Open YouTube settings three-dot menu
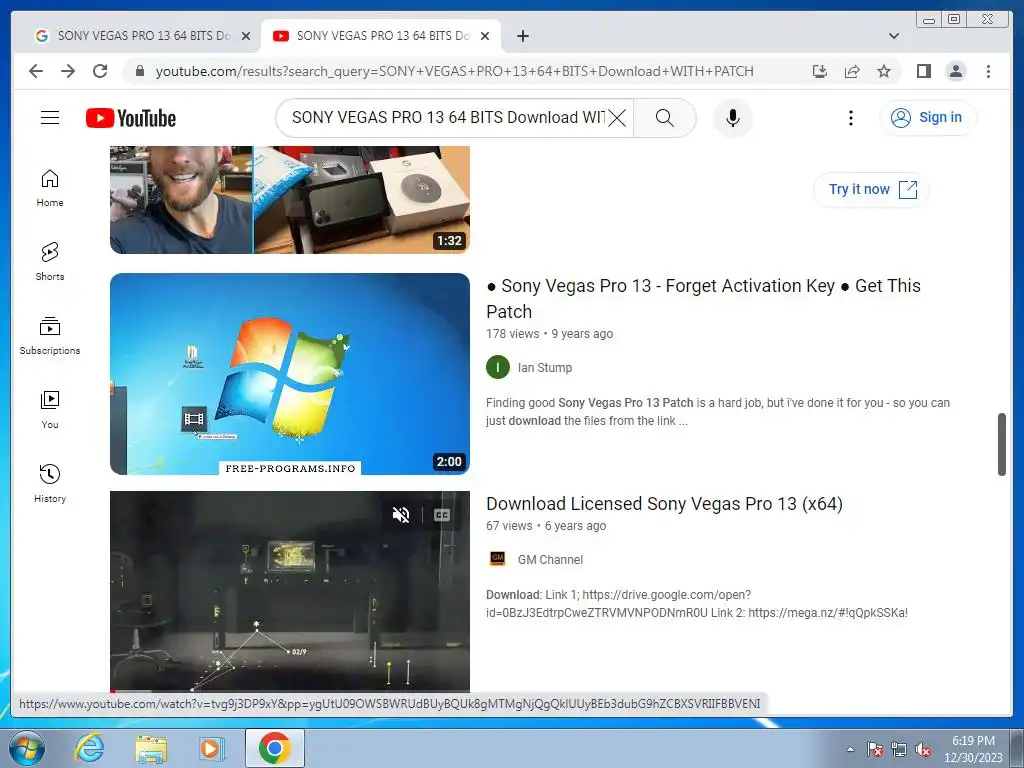The height and width of the screenshot is (768, 1024). point(850,118)
